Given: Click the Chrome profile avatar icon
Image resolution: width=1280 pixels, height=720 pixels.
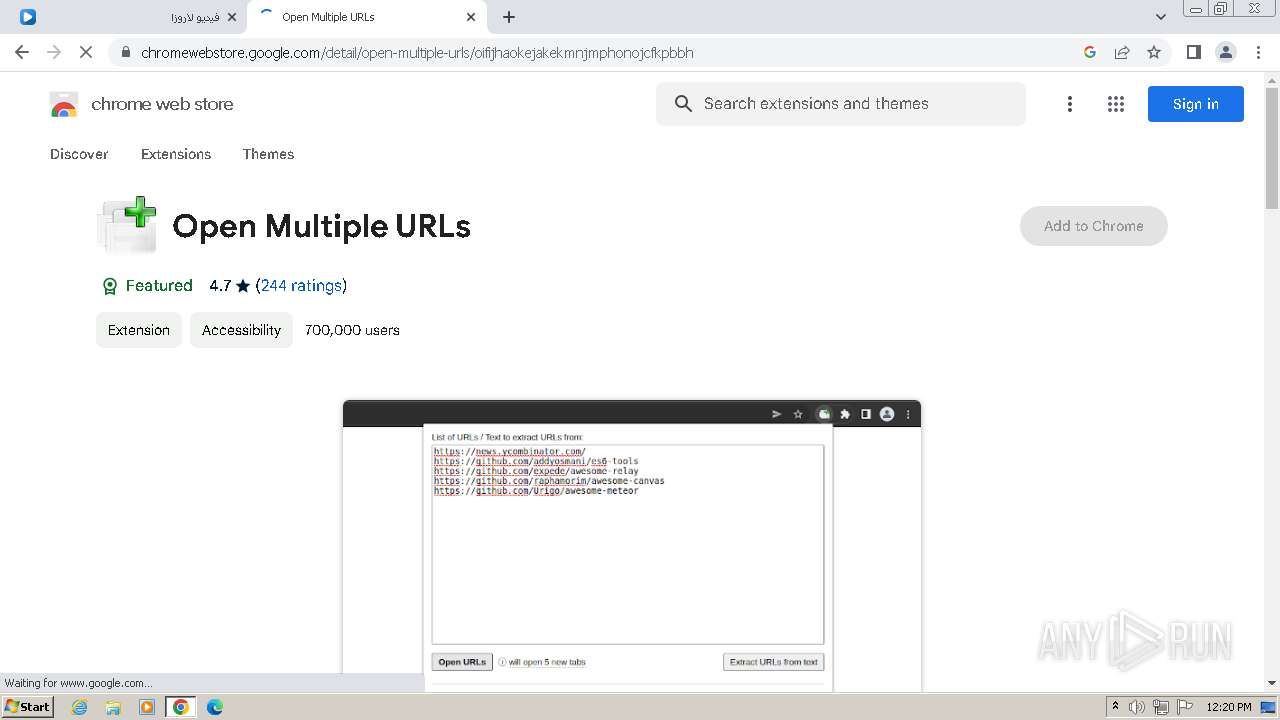Looking at the screenshot, I should (1226, 52).
